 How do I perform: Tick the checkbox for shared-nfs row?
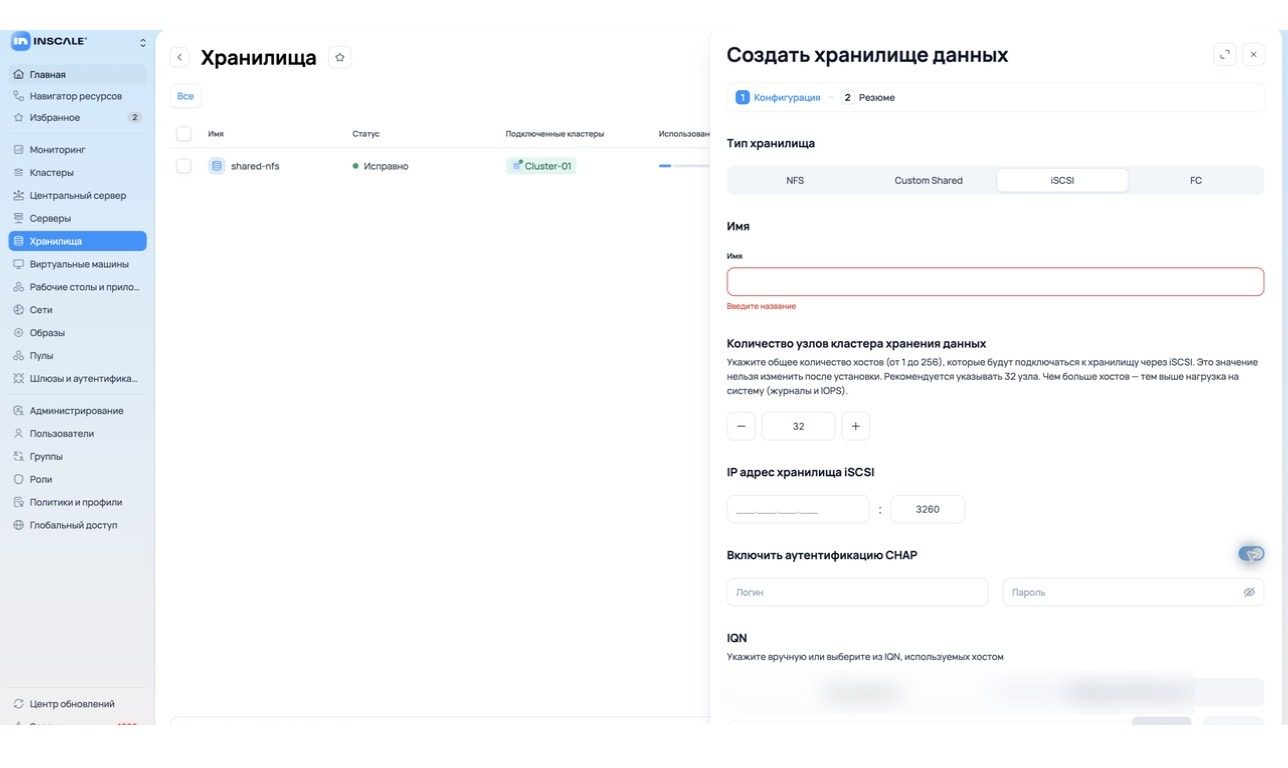point(184,166)
